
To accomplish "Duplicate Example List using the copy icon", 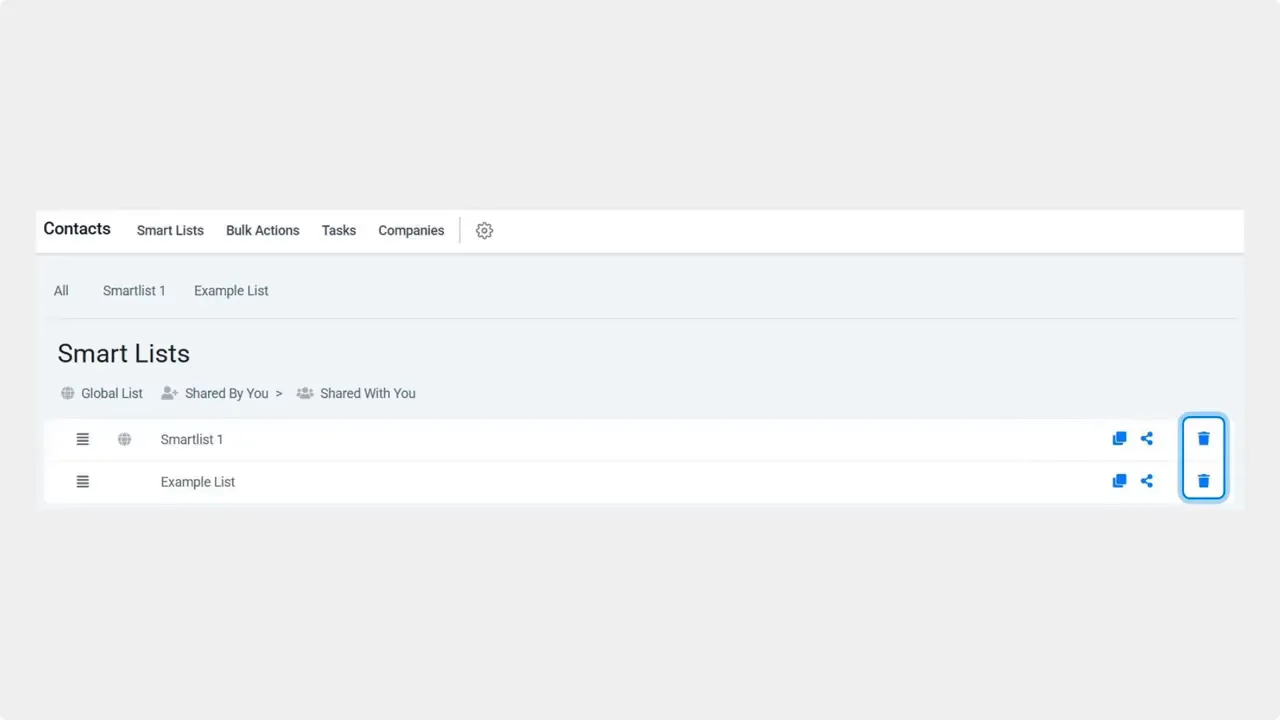I will [x=1119, y=481].
